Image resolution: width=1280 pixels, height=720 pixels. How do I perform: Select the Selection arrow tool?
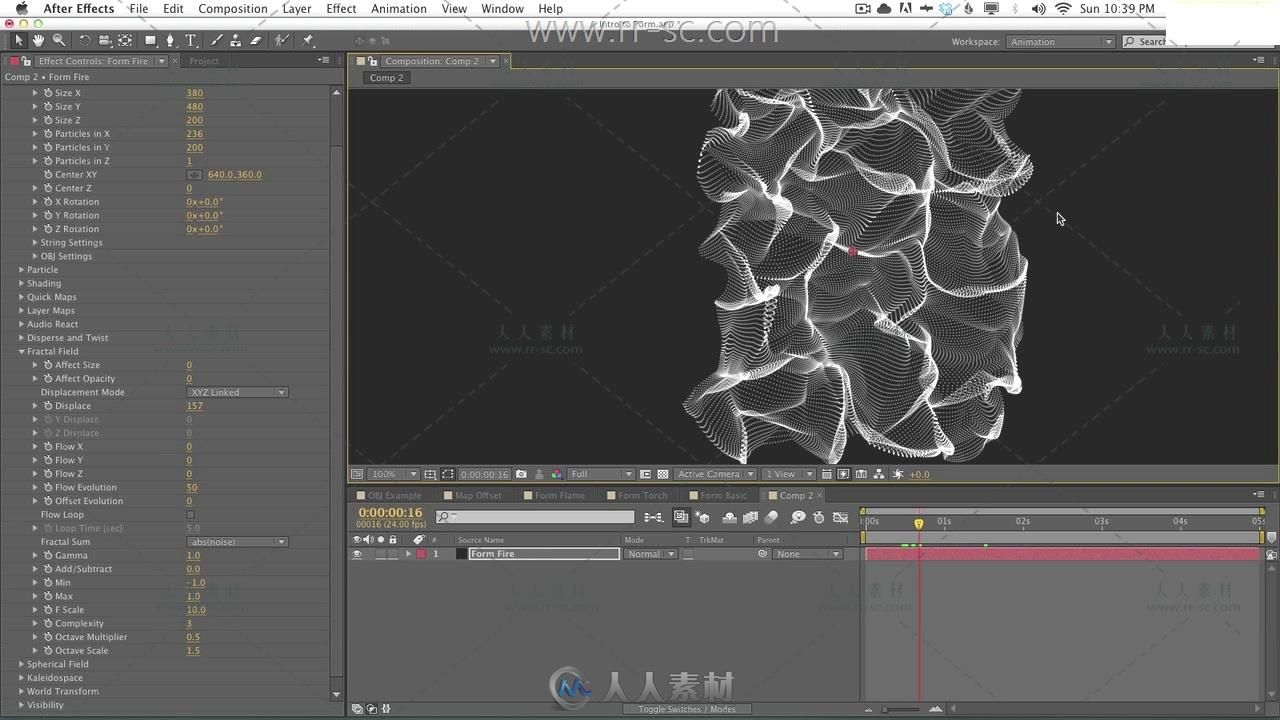coord(18,40)
